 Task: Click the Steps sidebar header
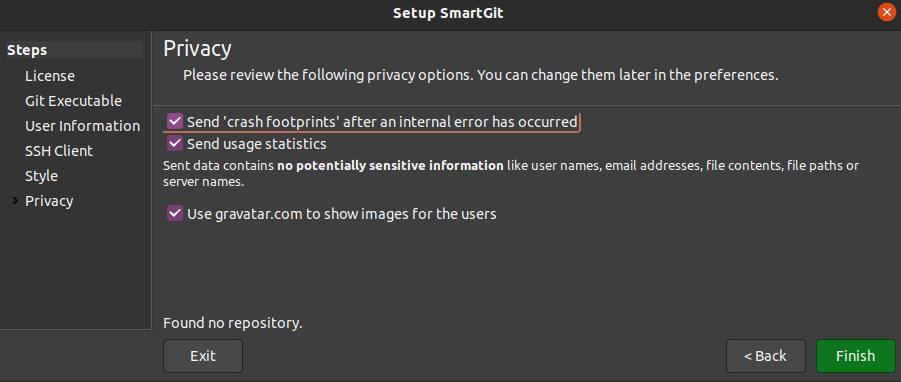click(75, 50)
